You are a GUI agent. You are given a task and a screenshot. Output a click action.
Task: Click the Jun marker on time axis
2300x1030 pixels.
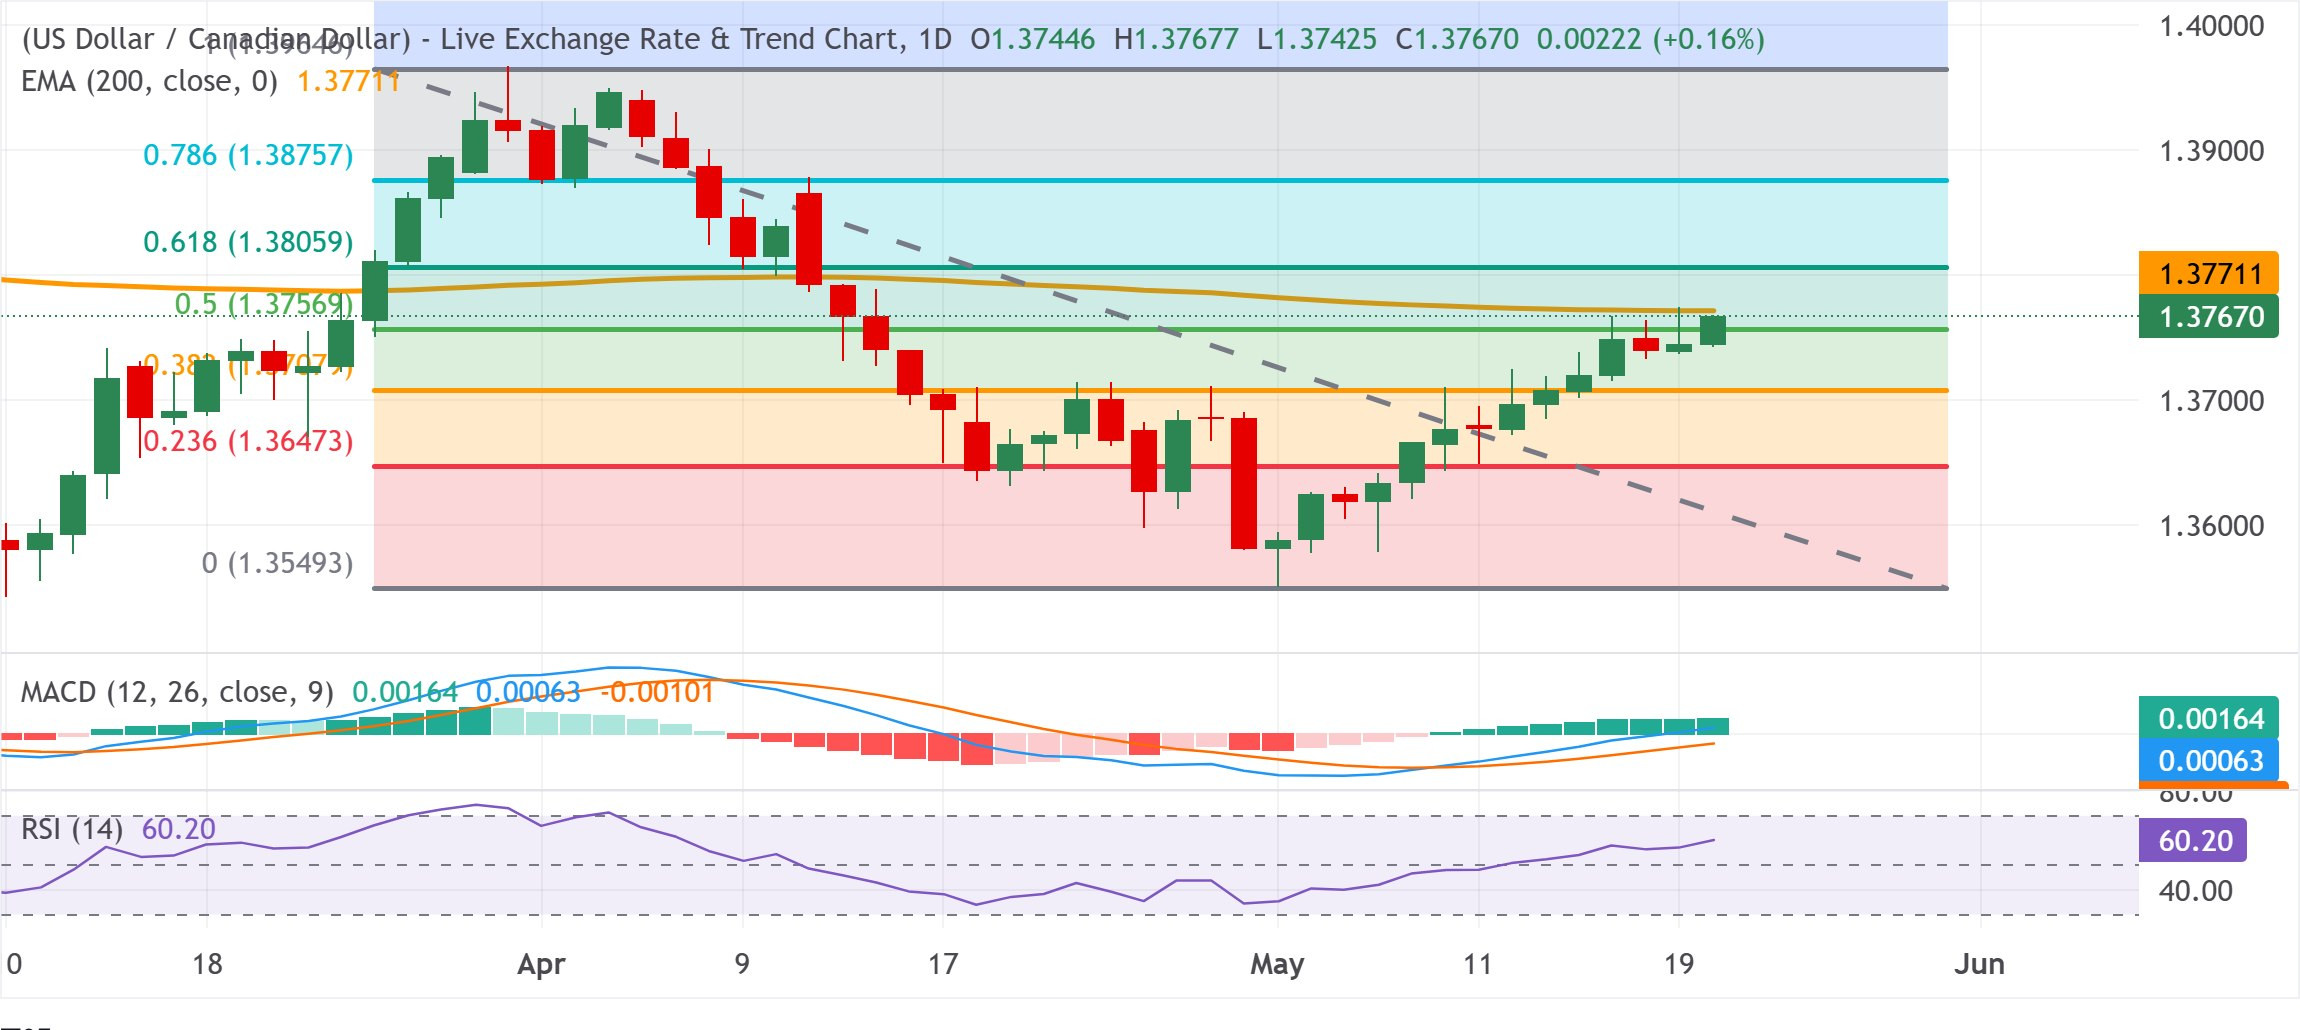tap(1979, 964)
